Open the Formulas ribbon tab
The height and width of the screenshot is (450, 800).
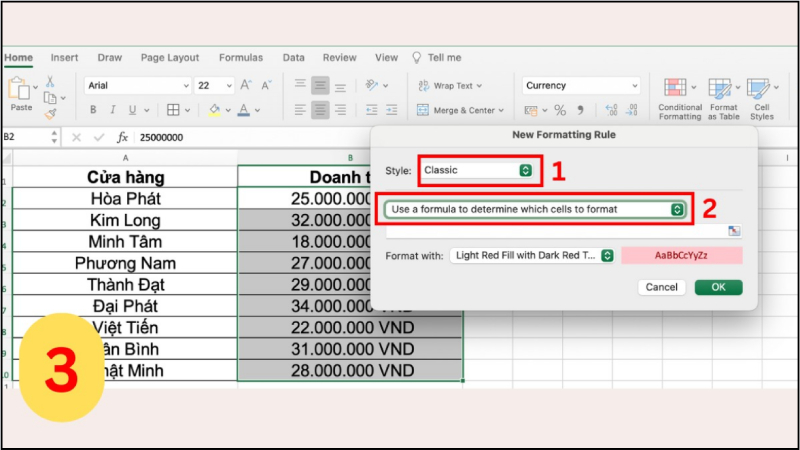tap(241, 58)
